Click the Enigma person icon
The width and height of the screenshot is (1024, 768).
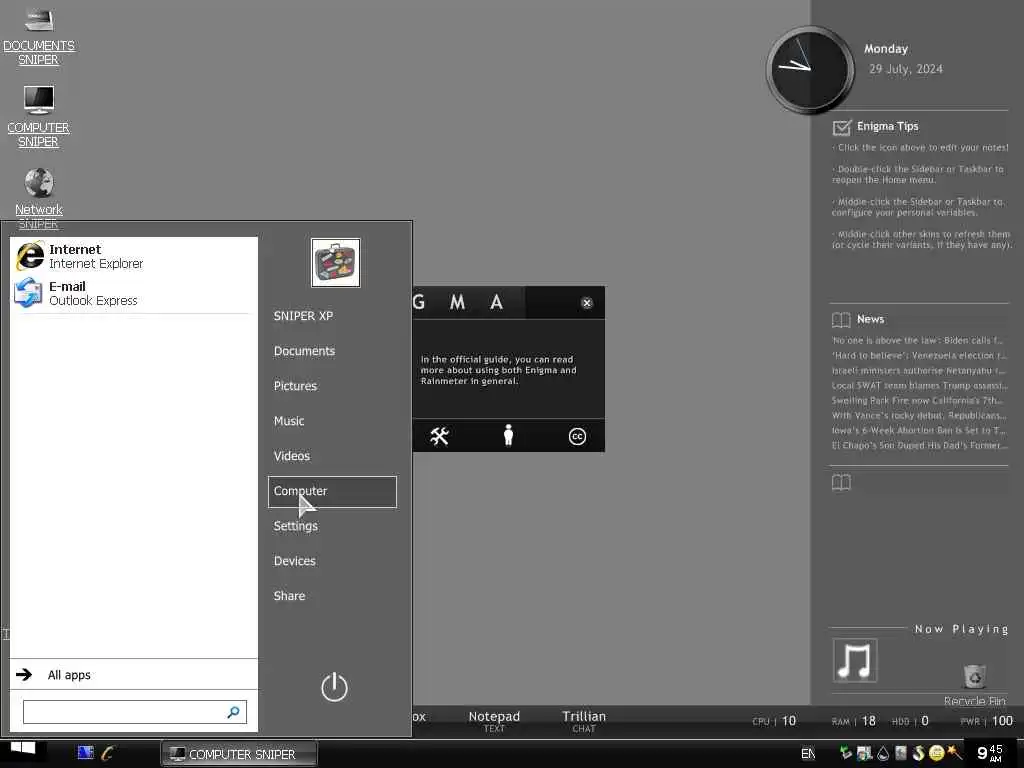[x=508, y=435]
